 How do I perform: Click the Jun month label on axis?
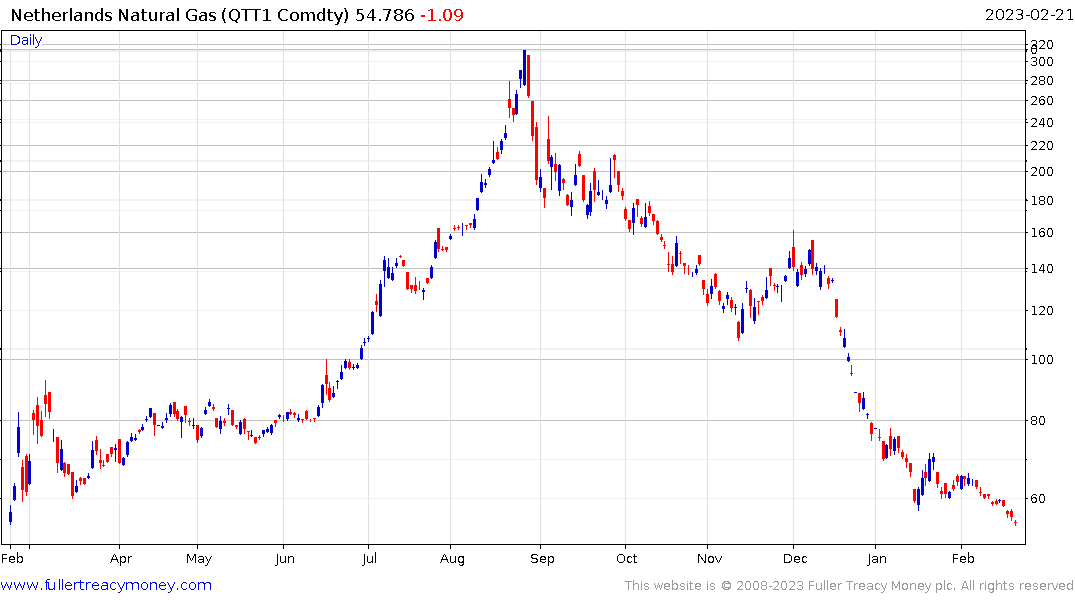285,559
